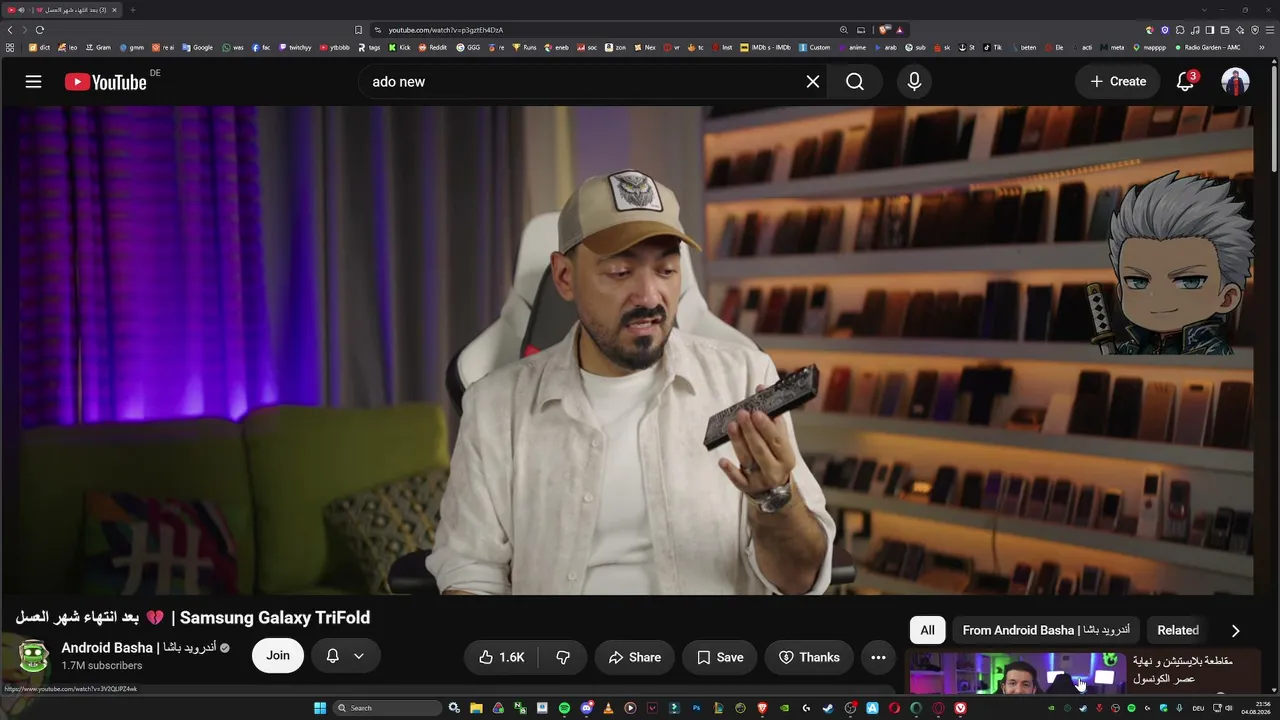The height and width of the screenshot is (720, 1280).
Task: Reload the current page
Action: click(40, 30)
